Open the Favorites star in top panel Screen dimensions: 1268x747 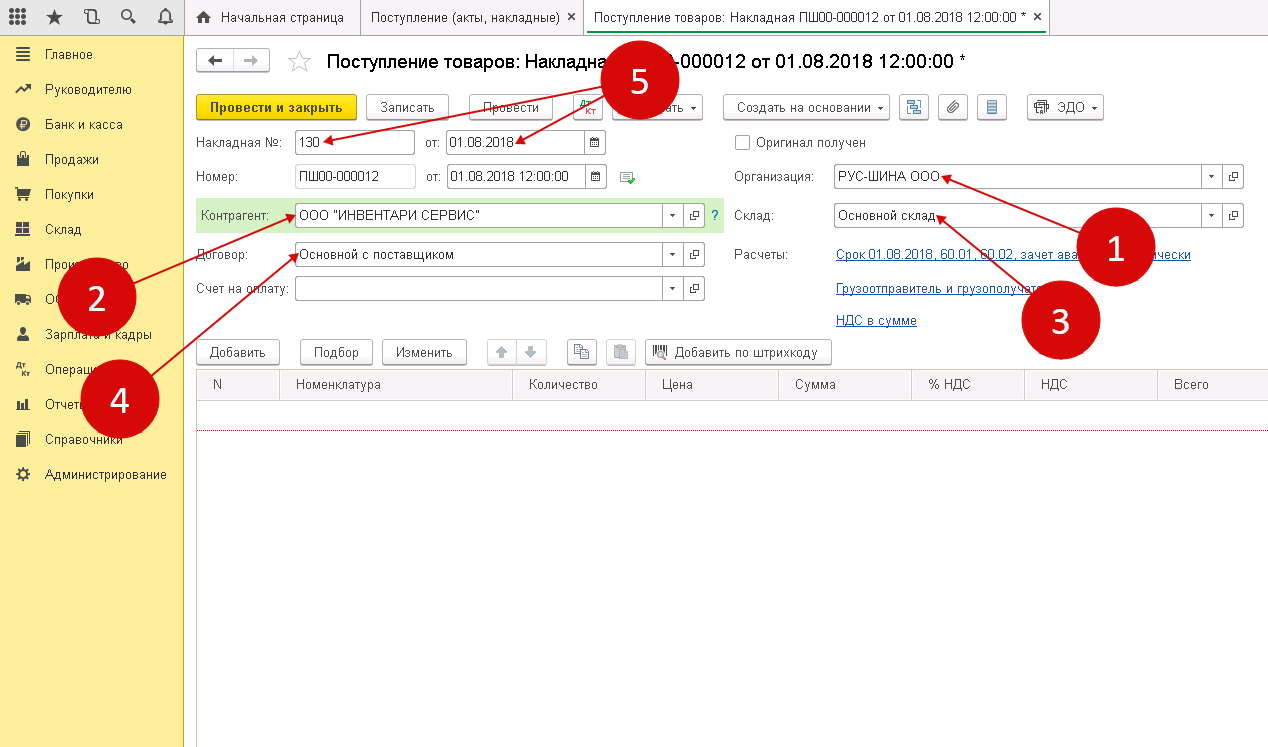tap(54, 17)
